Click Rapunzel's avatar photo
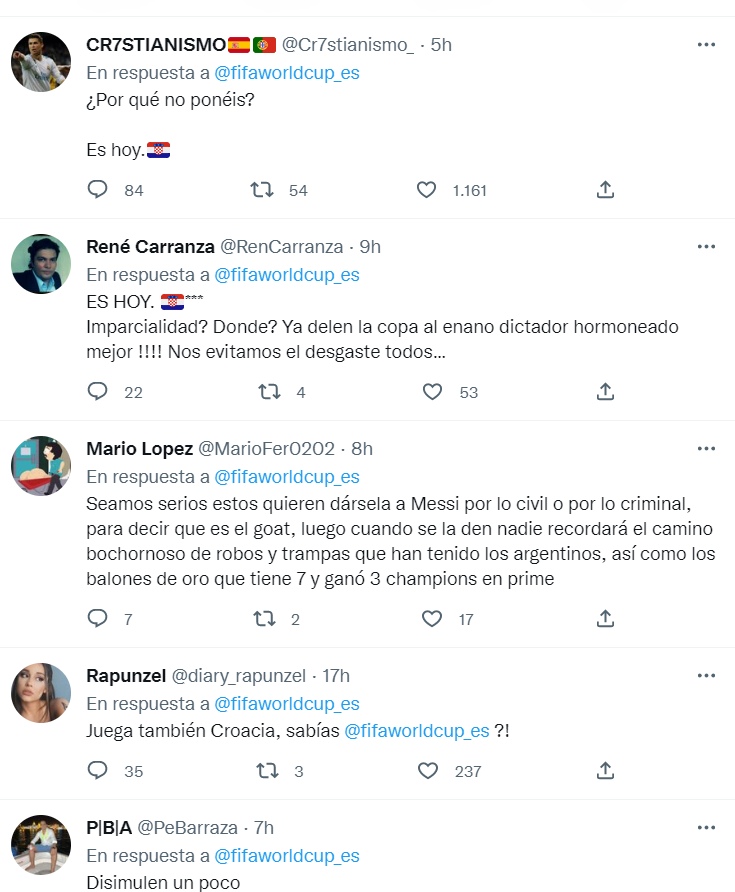 click(41, 693)
